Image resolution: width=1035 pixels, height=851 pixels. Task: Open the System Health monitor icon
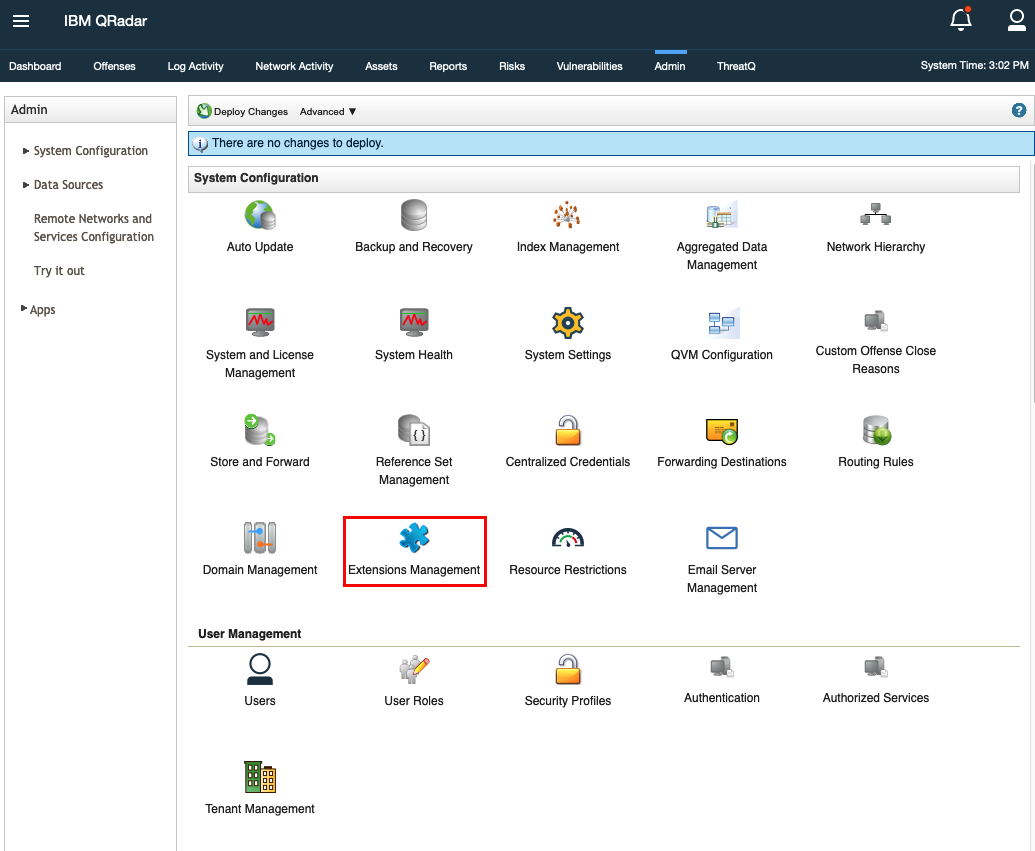point(414,323)
